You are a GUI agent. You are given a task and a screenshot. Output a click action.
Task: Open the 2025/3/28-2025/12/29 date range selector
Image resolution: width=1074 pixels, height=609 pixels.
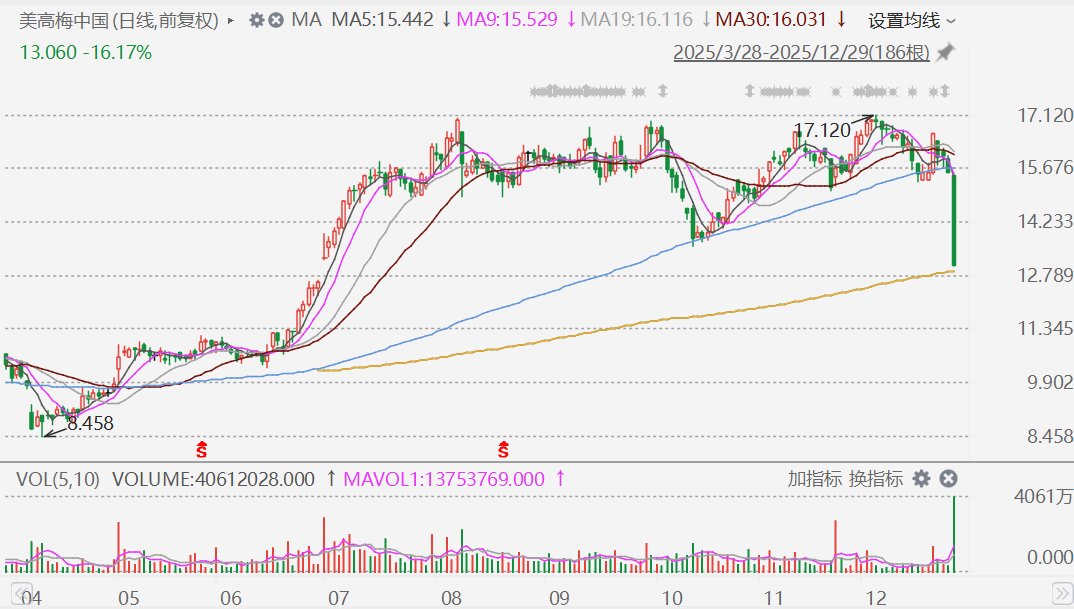coord(801,52)
